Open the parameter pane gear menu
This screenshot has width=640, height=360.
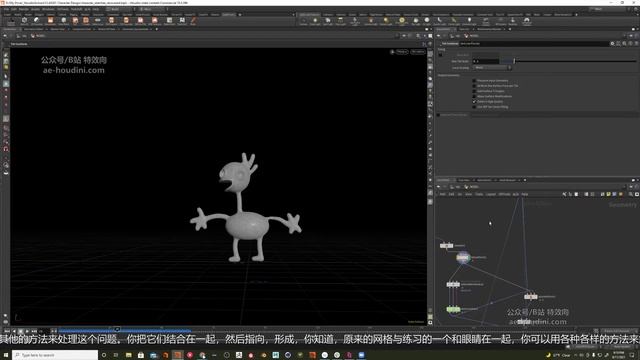(612, 43)
